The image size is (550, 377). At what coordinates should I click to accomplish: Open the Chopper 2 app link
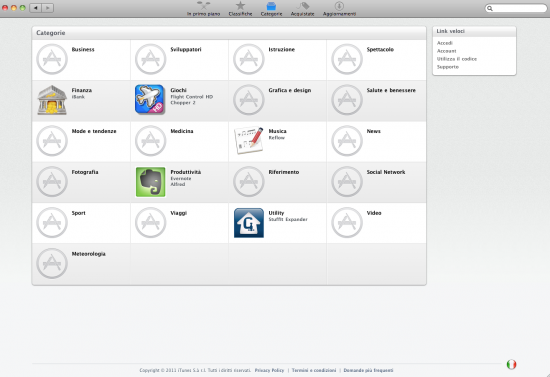pos(183,103)
